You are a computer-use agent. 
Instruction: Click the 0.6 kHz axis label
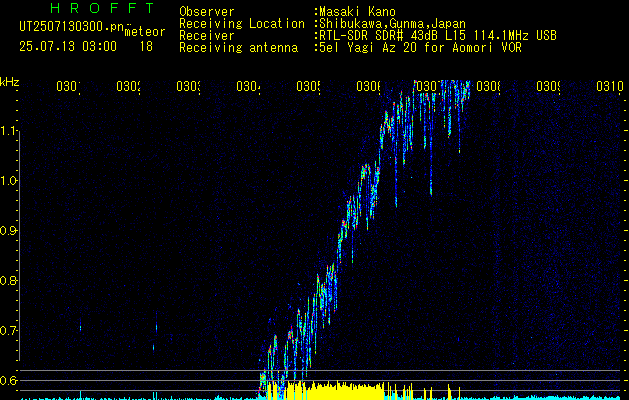click(8, 380)
